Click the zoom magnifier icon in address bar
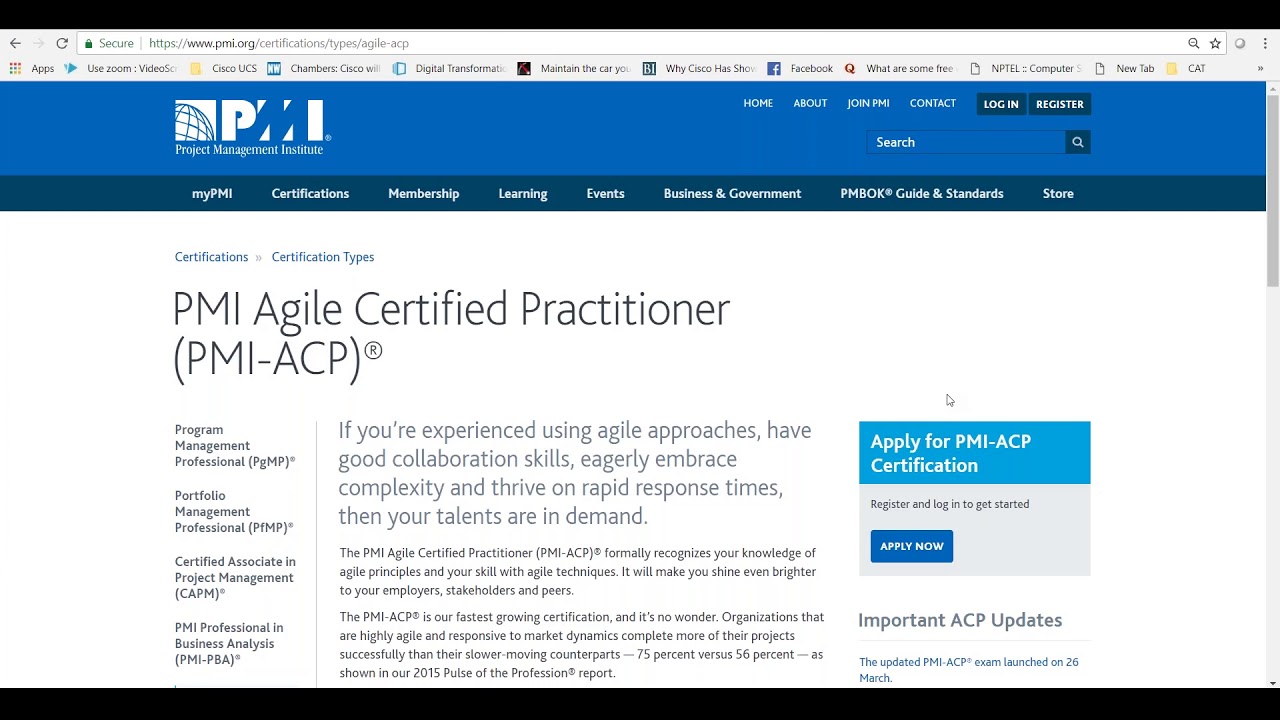1280x720 pixels. point(1193,43)
